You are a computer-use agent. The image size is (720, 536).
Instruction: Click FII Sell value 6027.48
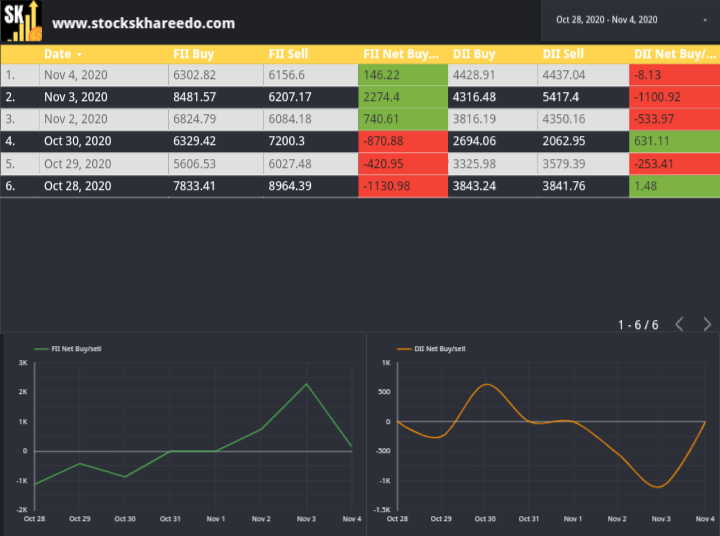click(290, 164)
